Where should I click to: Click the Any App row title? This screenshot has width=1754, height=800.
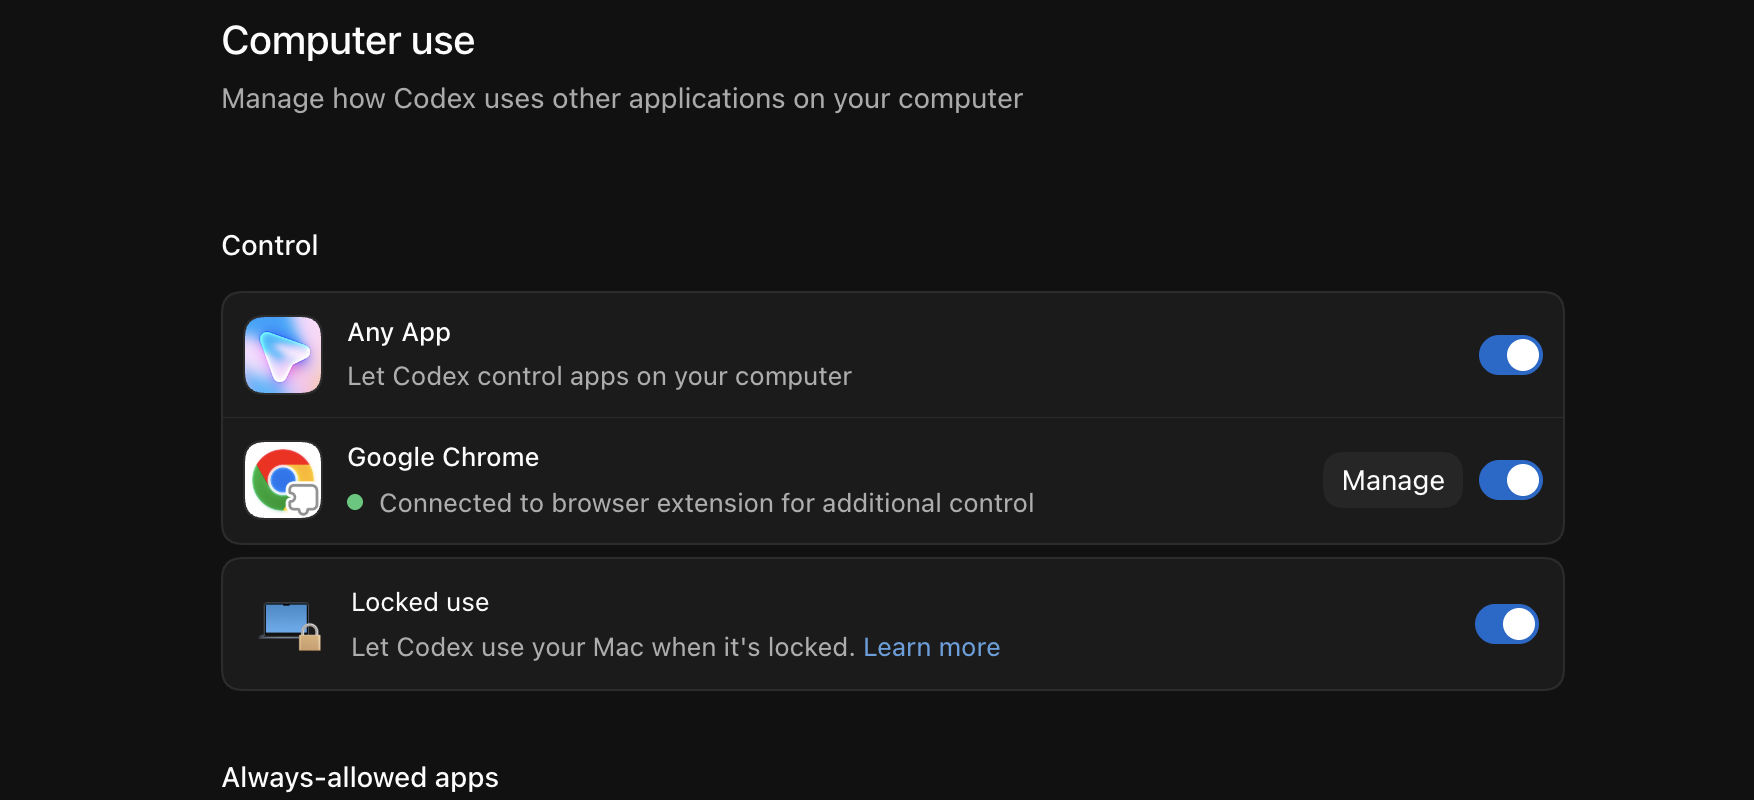pos(399,333)
